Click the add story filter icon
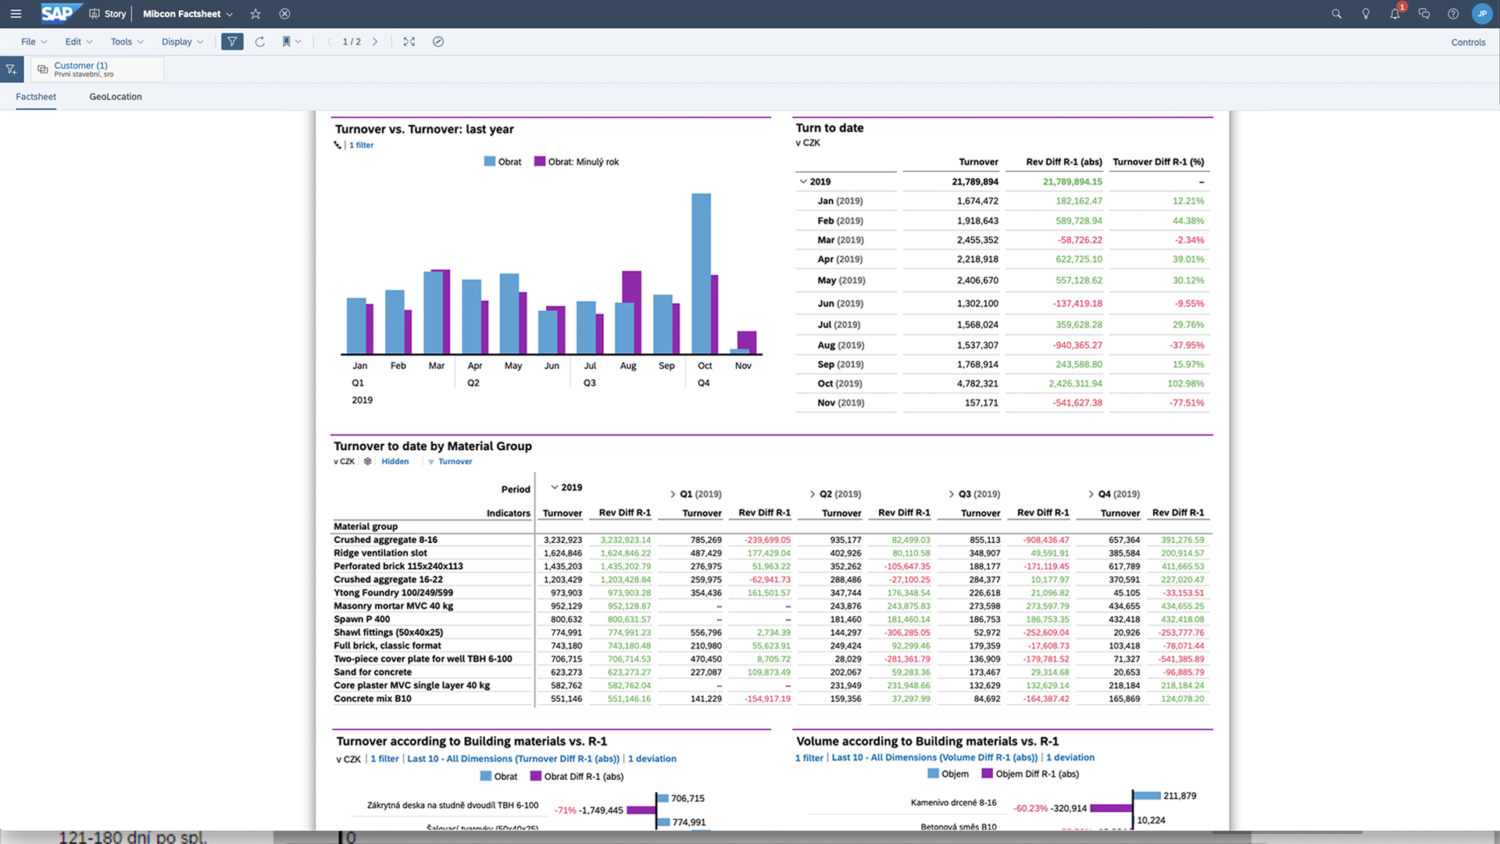Viewport: 1500px width, 844px height. 11,69
